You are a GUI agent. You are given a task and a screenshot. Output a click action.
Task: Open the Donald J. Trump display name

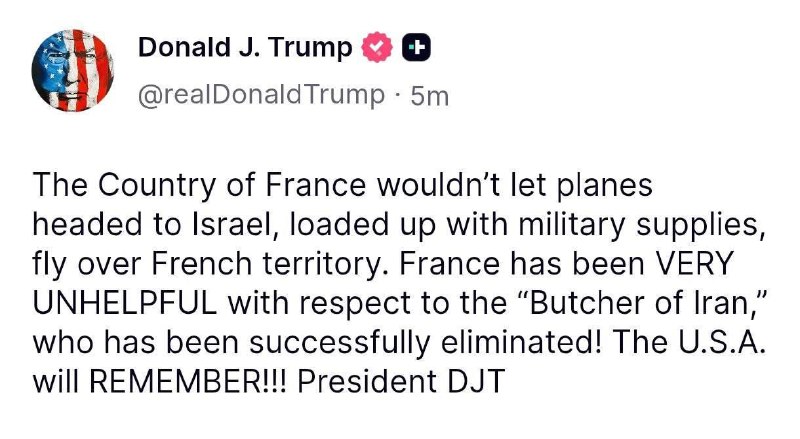pos(244,48)
